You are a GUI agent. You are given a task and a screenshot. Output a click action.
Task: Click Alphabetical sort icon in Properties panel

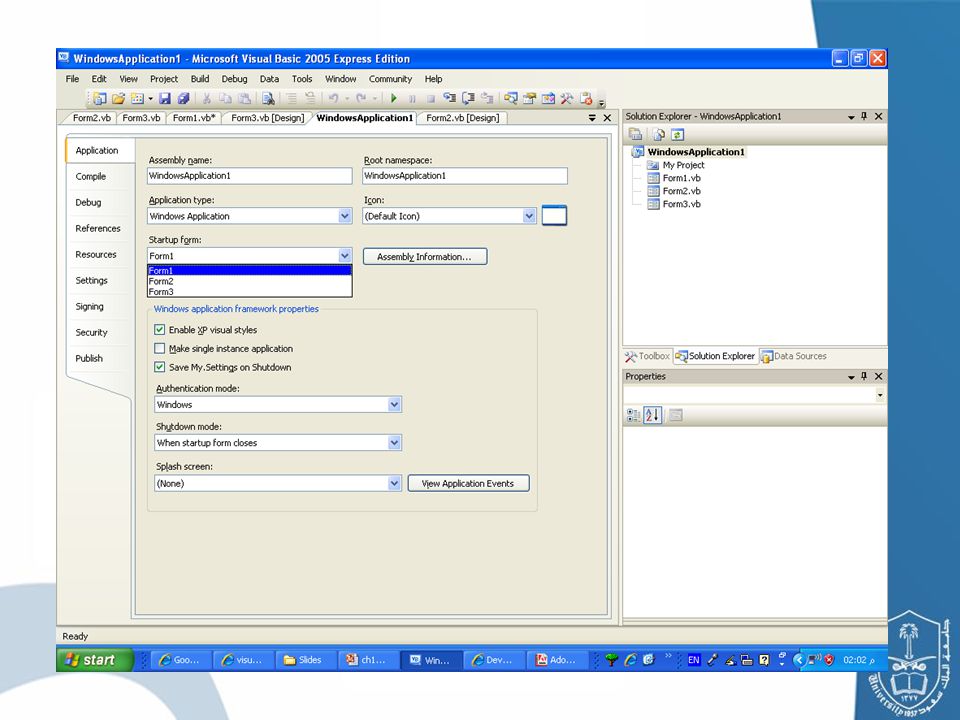(653, 416)
